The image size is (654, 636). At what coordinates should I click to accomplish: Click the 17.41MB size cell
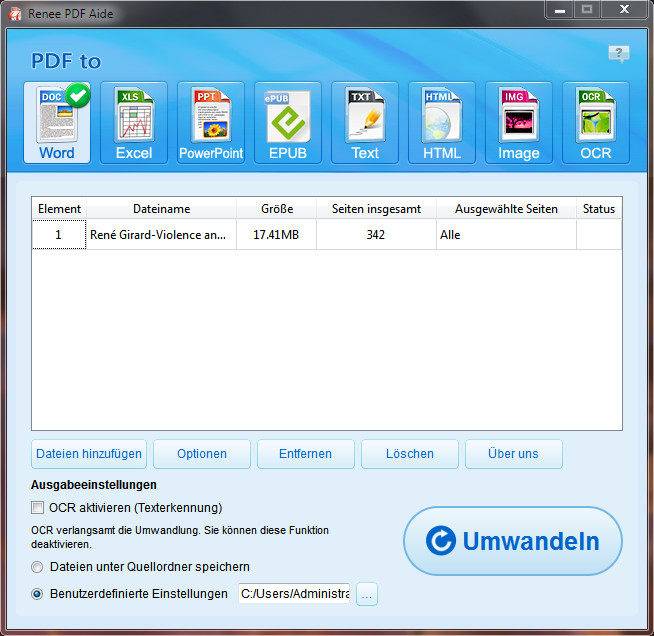click(276, 235)
